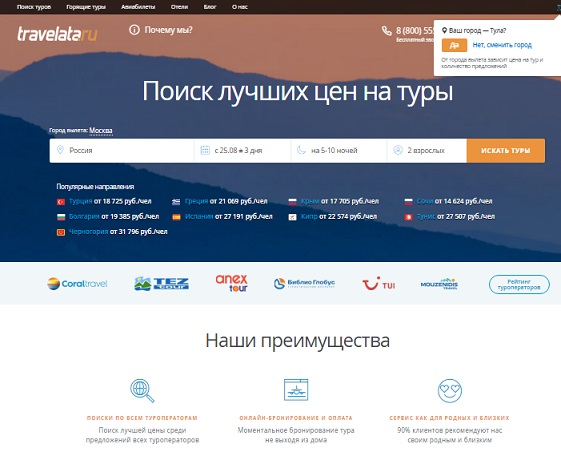Click the globe search advantage icon

pos(142,391)
